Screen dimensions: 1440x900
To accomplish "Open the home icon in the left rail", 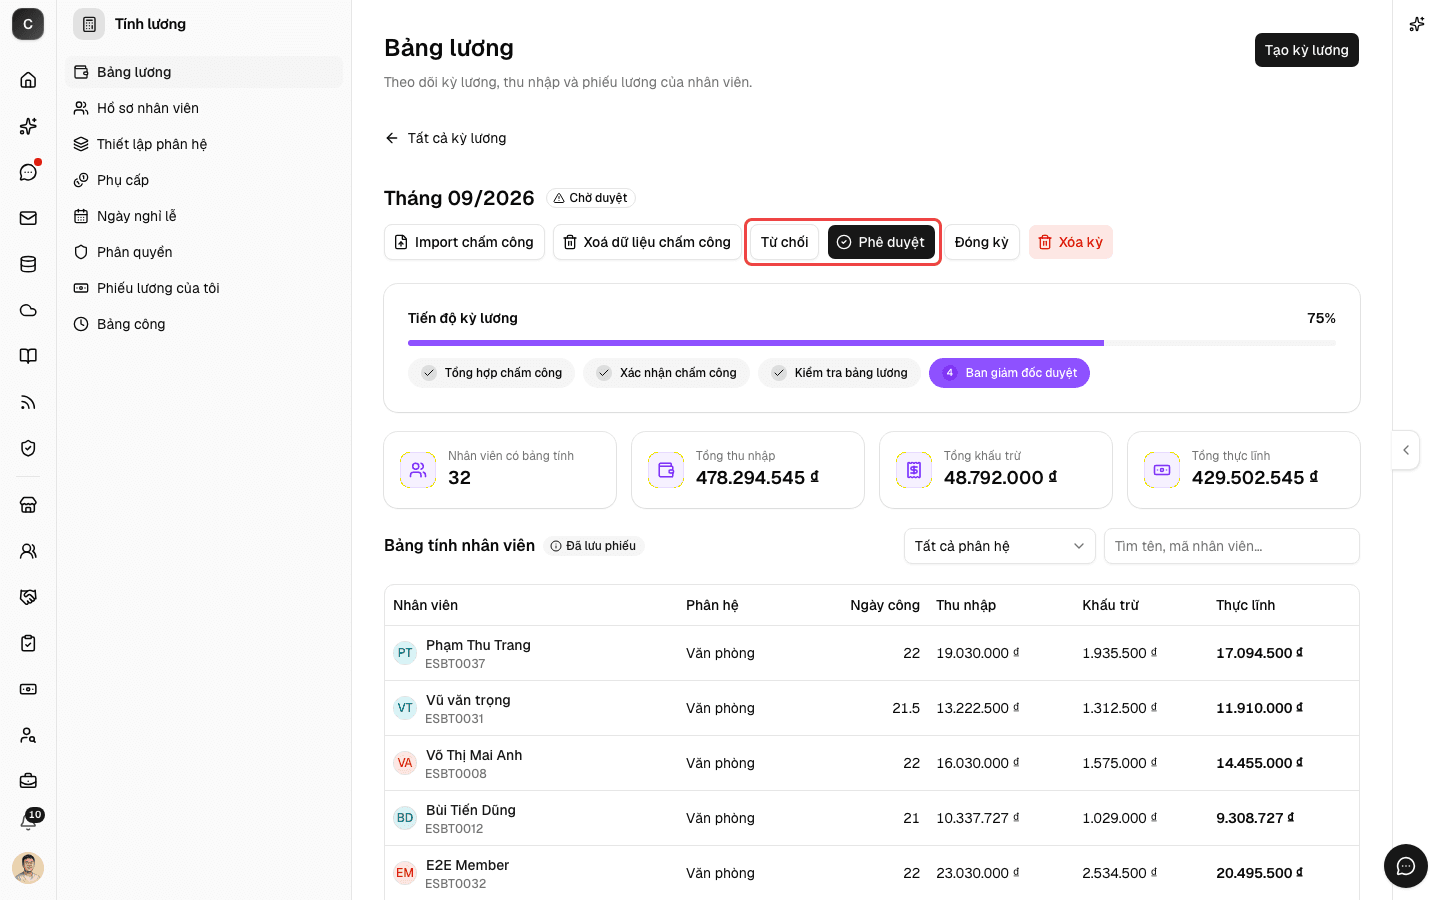I will (x=28, y=80).
